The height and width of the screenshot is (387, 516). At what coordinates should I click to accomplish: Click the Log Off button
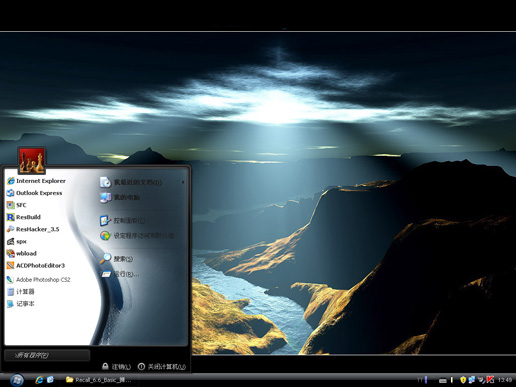point(116,367)
